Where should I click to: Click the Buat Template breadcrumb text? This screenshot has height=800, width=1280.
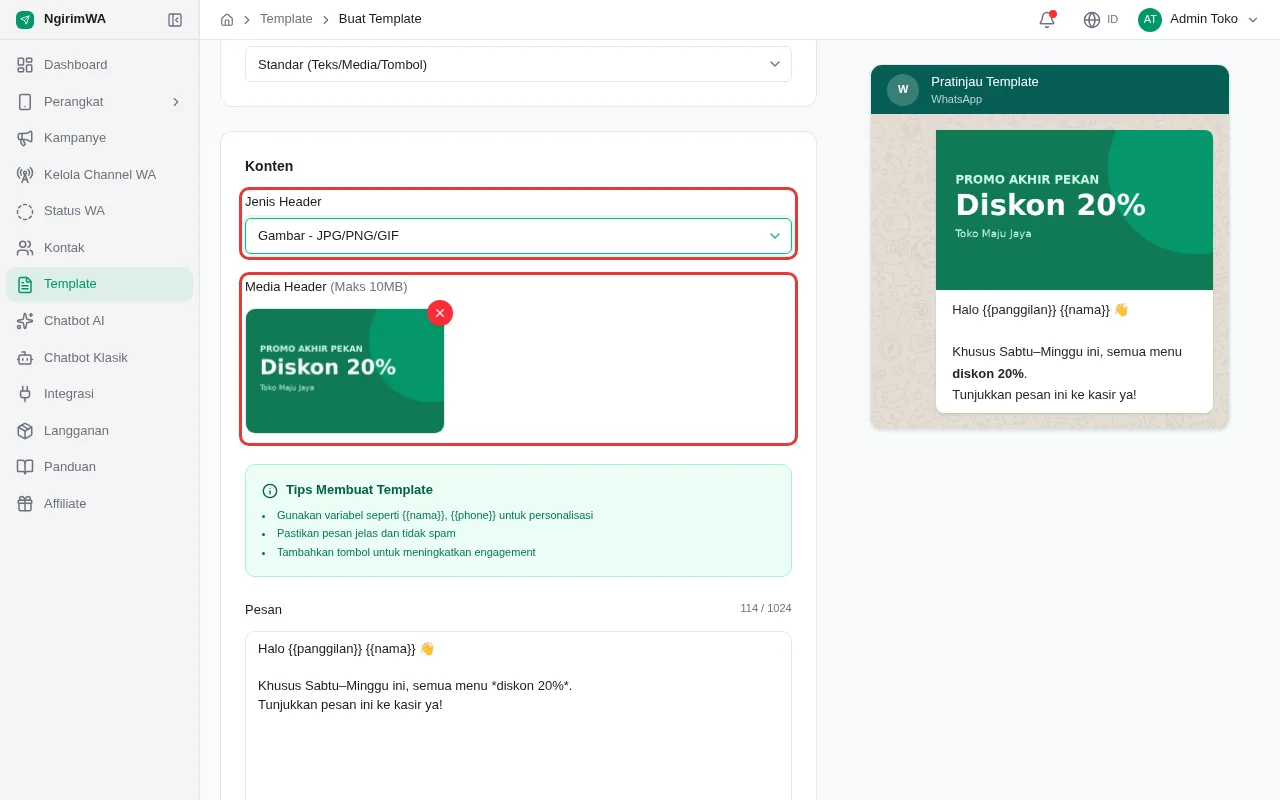(x=380, y=19)
